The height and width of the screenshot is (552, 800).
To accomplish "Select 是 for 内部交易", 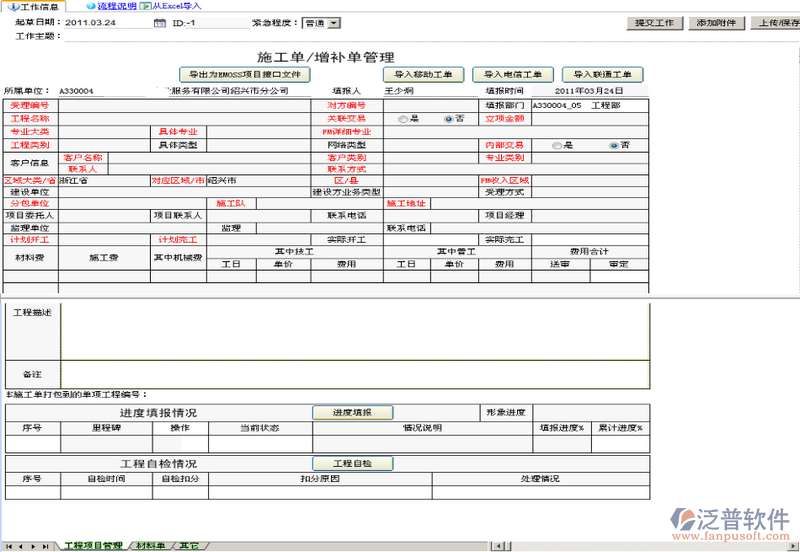I will [x=557, y=145].
